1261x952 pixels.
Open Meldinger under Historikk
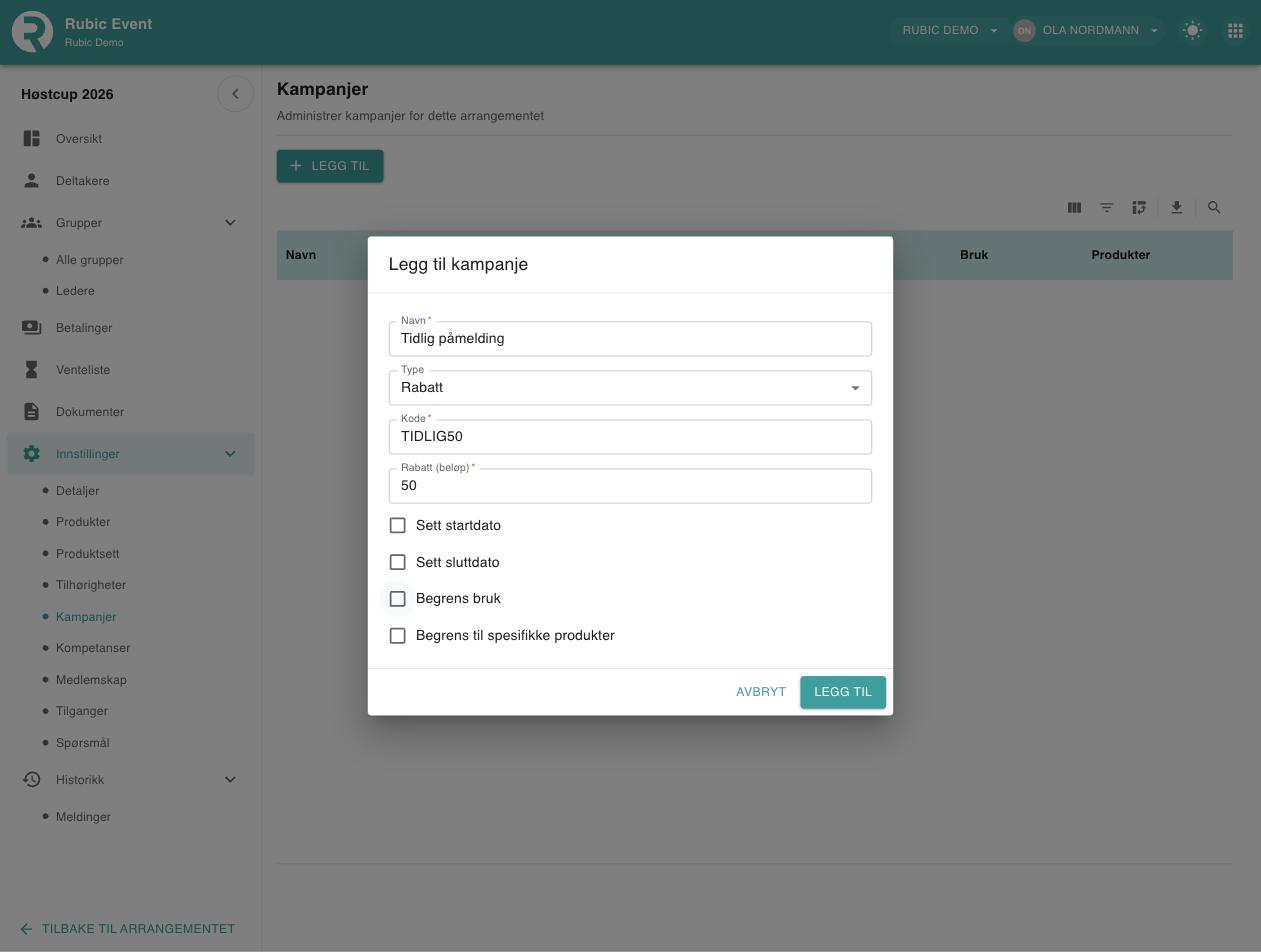tap(83, 817)
